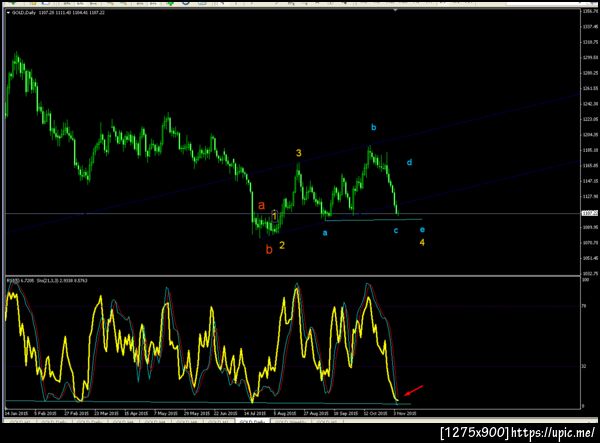
Task: Select the orange wave label '4'
Action: [x=422, y=242]
